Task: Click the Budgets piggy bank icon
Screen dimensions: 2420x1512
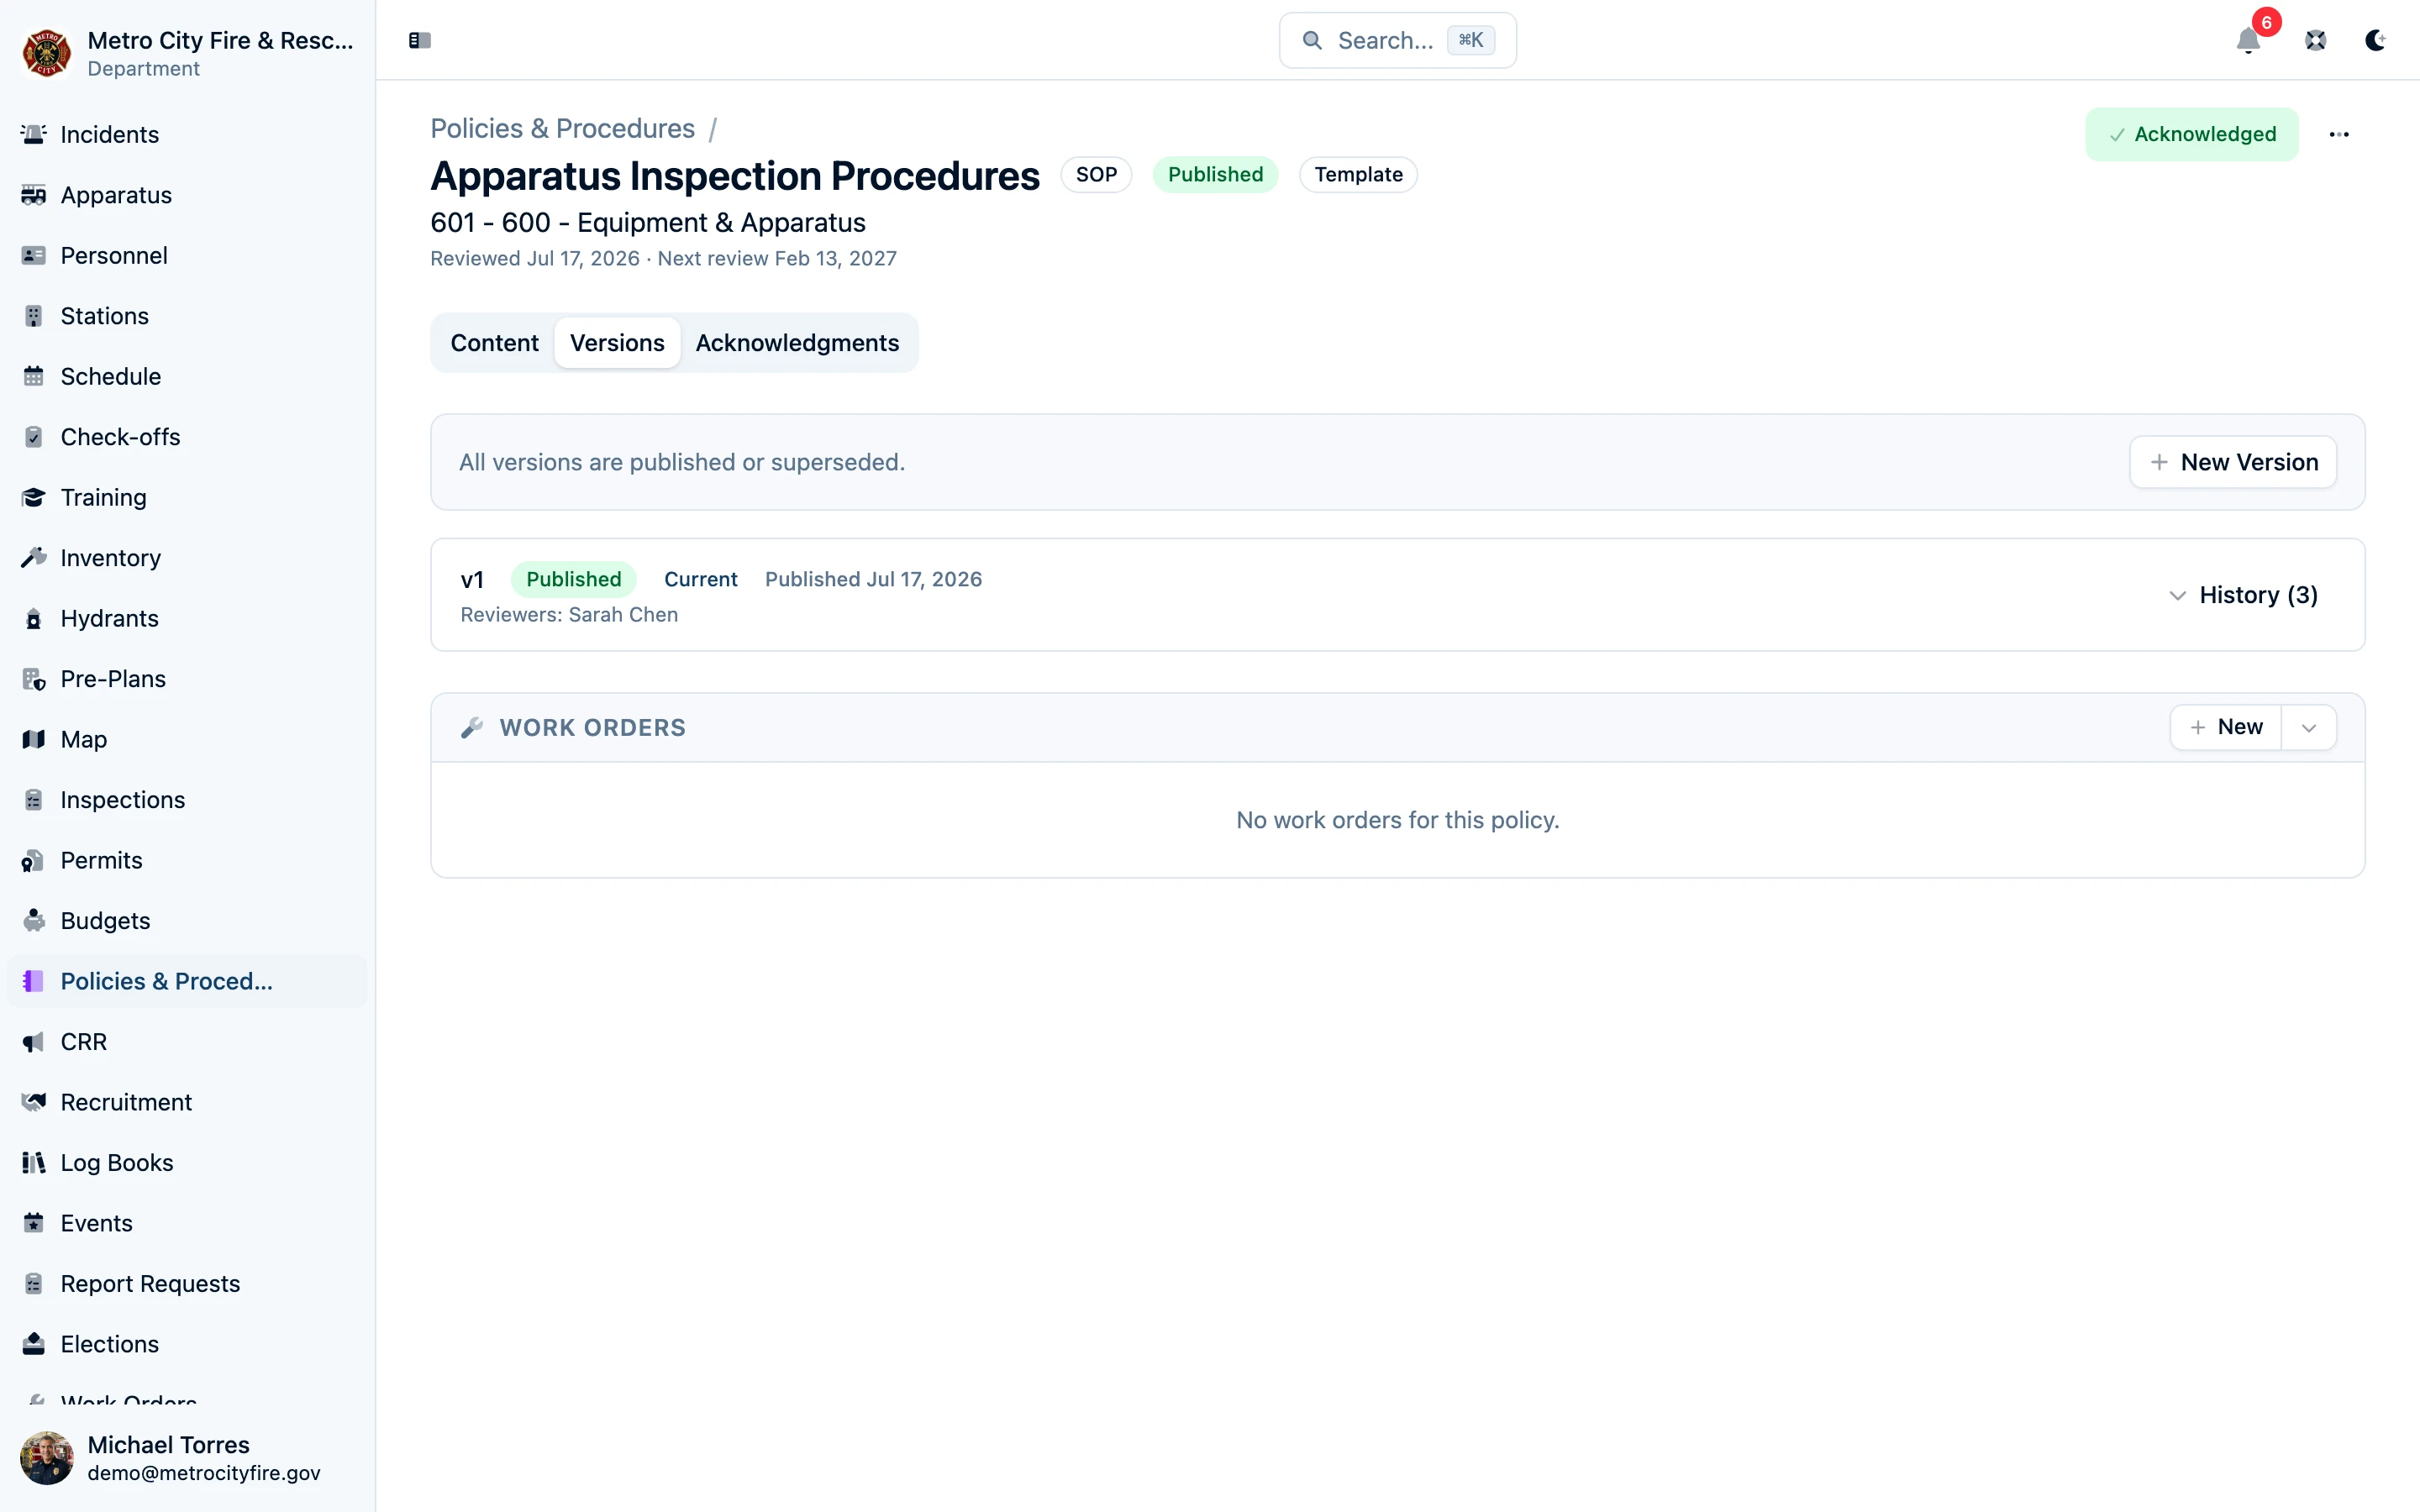Action: point(33,921)
